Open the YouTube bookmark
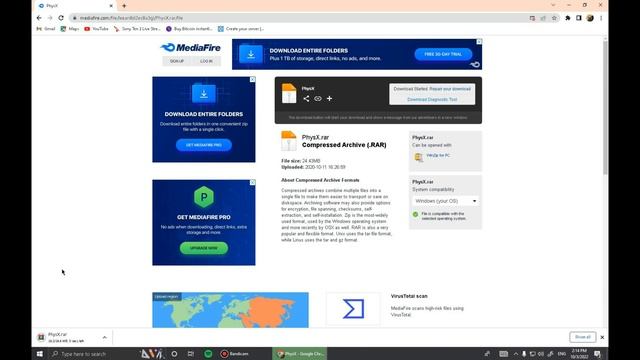 pos(96,29)
